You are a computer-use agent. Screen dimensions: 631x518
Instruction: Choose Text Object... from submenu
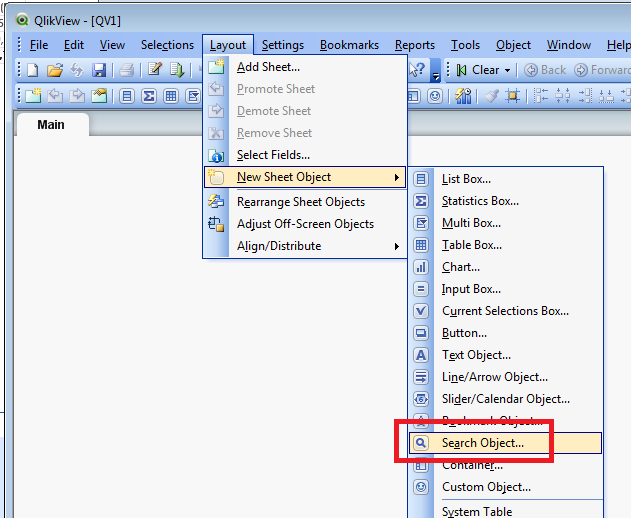(x=505, y=355)
